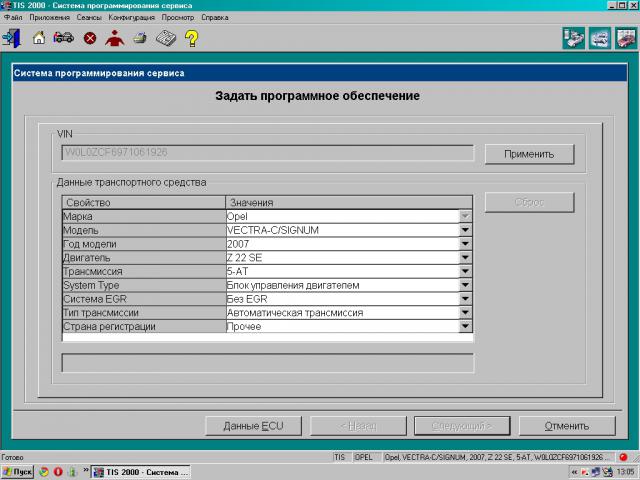Expand quick launch overflow chevron
The image size is (640, 480).
click(x=86, y=471)
